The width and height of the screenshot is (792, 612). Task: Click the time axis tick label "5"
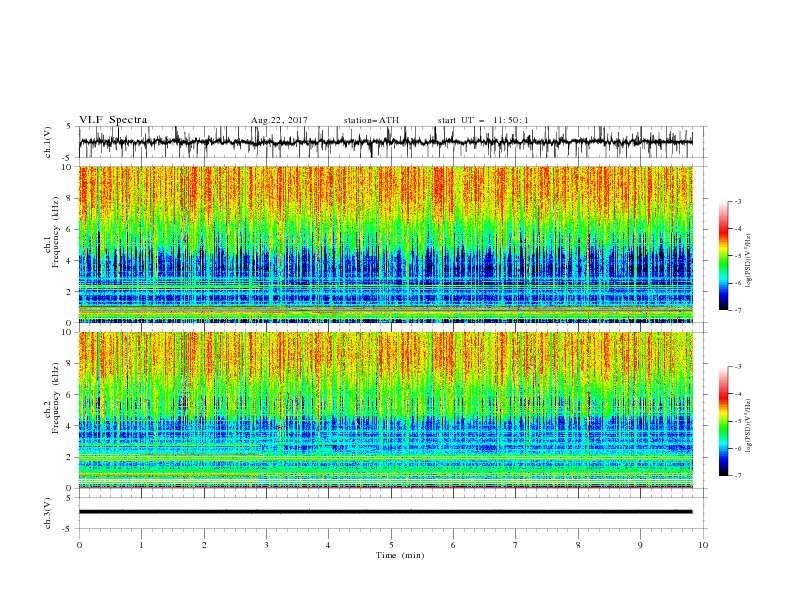(391, 545)
